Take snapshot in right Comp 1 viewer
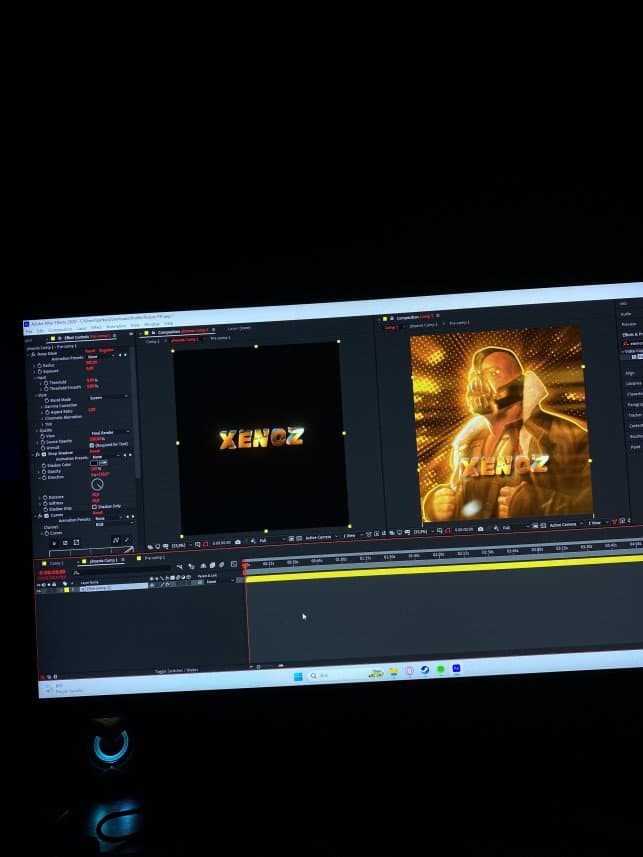This screenshot has width=643, height=857. coord(481,529)
